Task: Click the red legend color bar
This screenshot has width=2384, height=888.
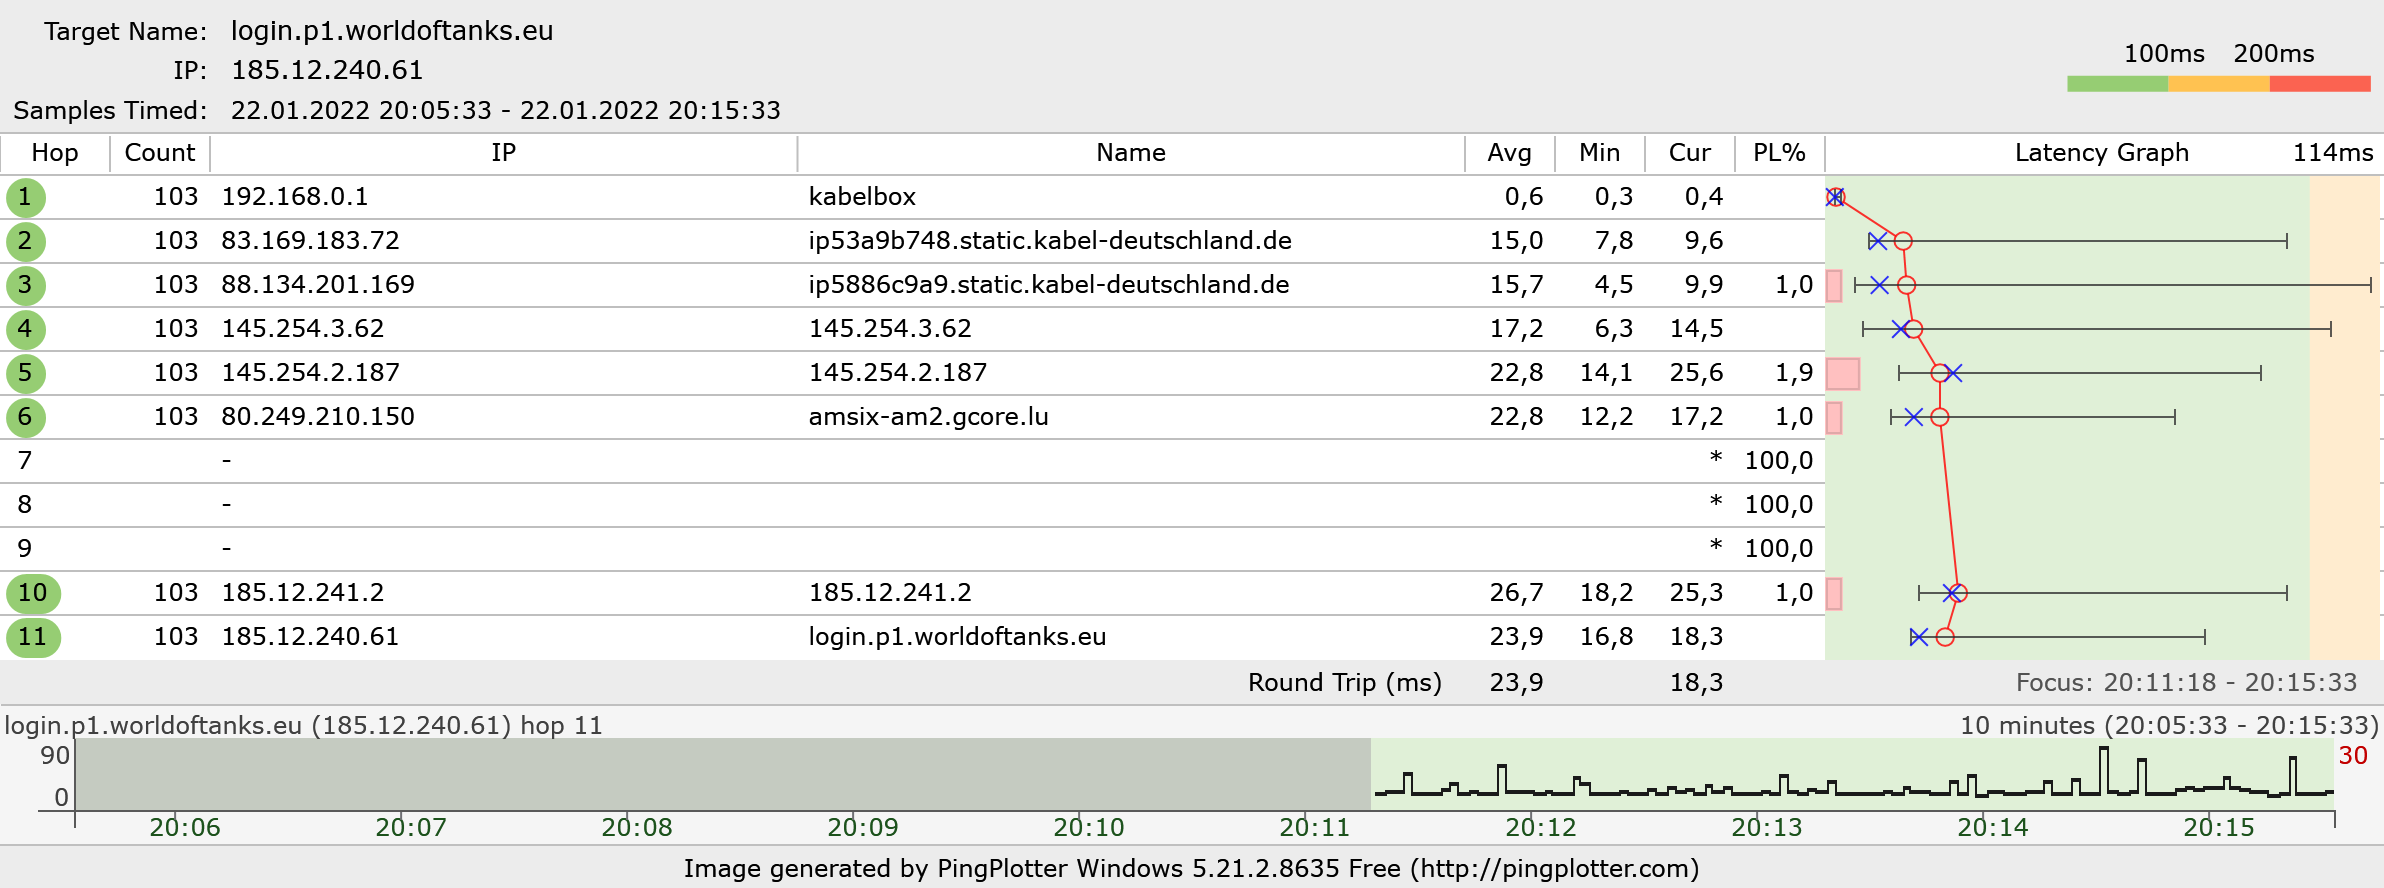Action: click(x=2320, y=84)
